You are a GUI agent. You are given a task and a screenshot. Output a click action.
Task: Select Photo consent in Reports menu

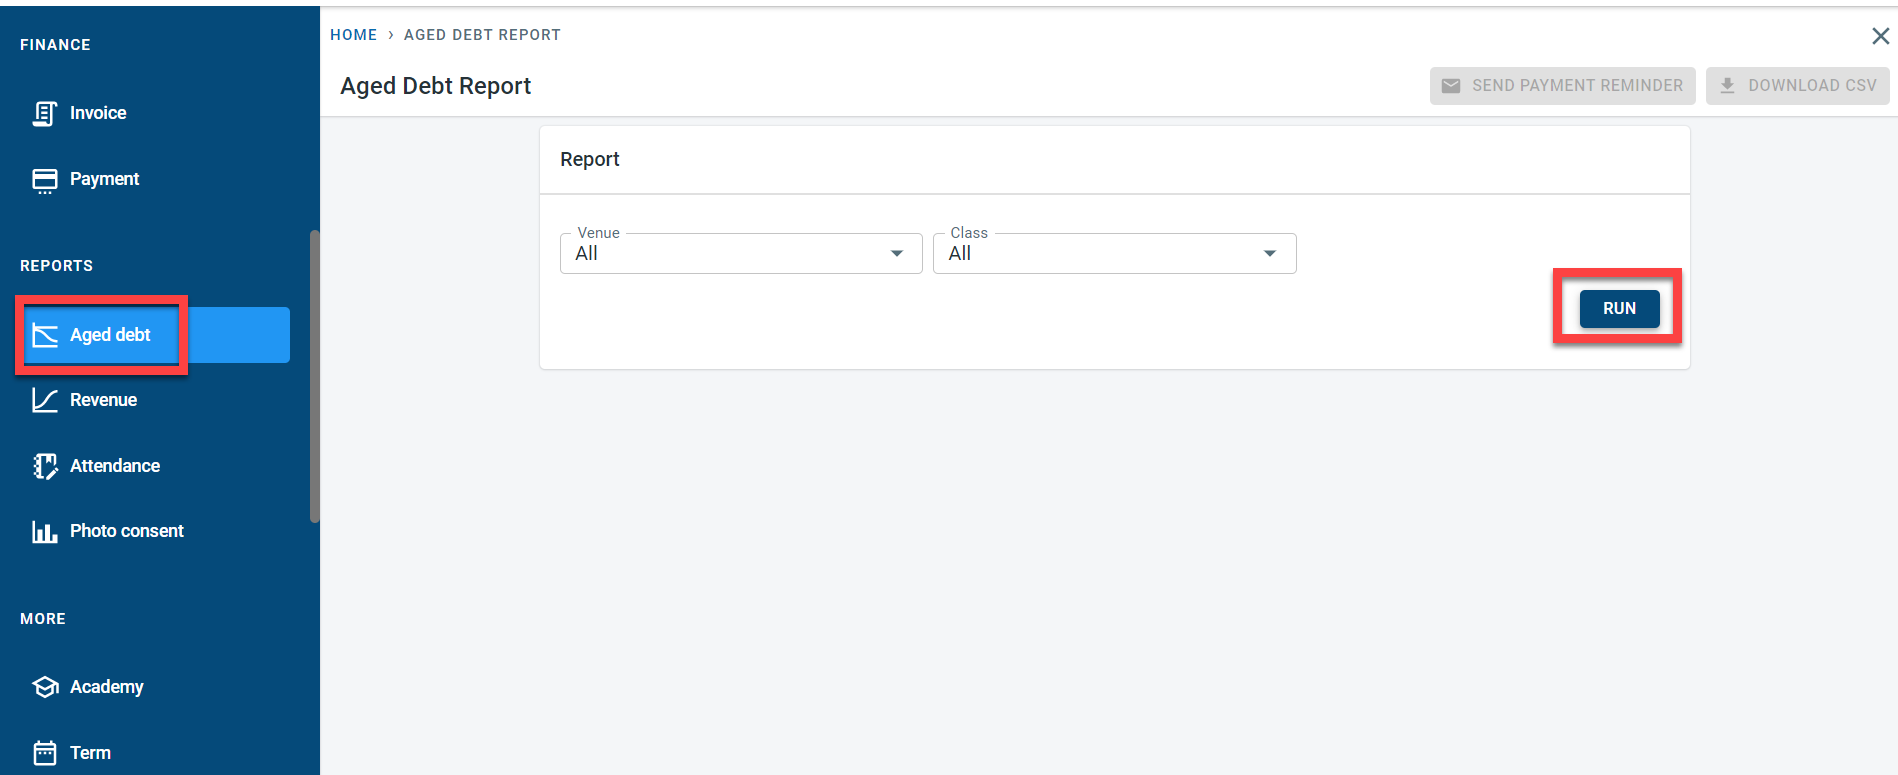pyautogui.click(x=127, y=531)
